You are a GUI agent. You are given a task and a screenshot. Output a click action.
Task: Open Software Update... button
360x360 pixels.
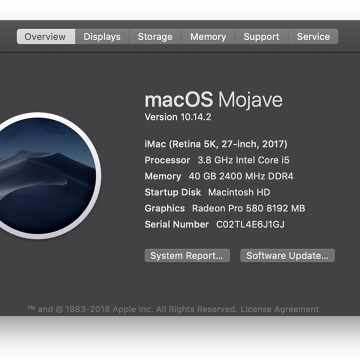287,256
